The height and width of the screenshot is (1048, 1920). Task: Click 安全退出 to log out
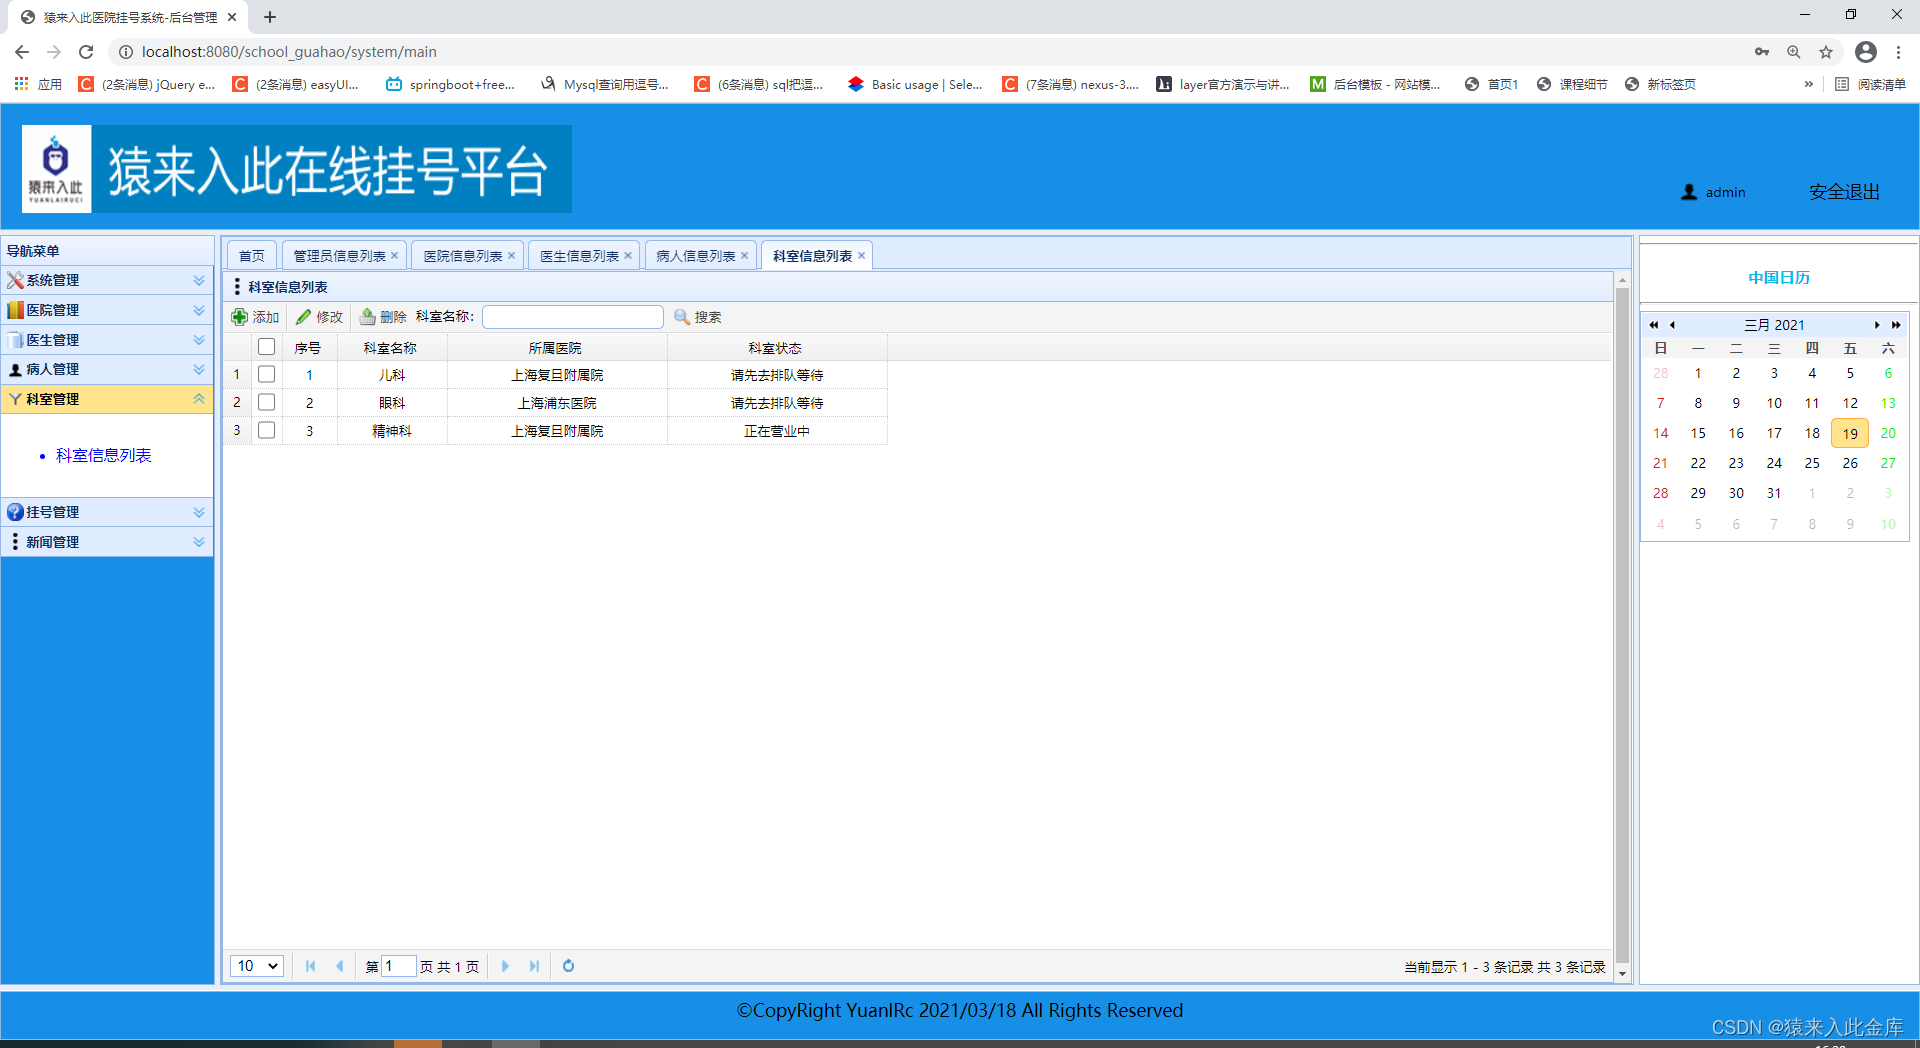tap(1844, 192)
